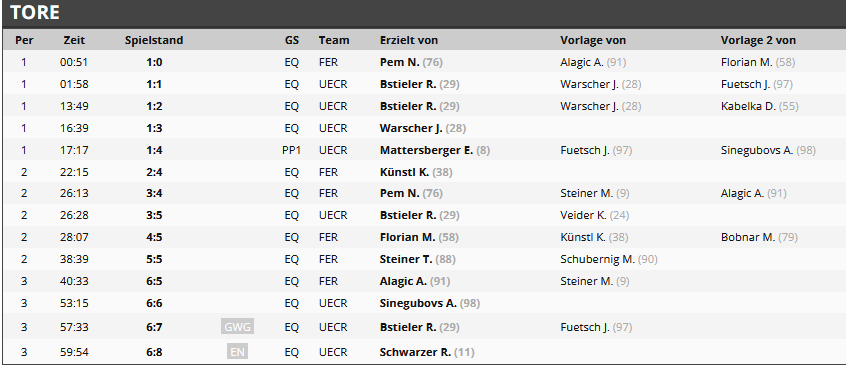Click the Spielstand column header

tap(154, 40)
